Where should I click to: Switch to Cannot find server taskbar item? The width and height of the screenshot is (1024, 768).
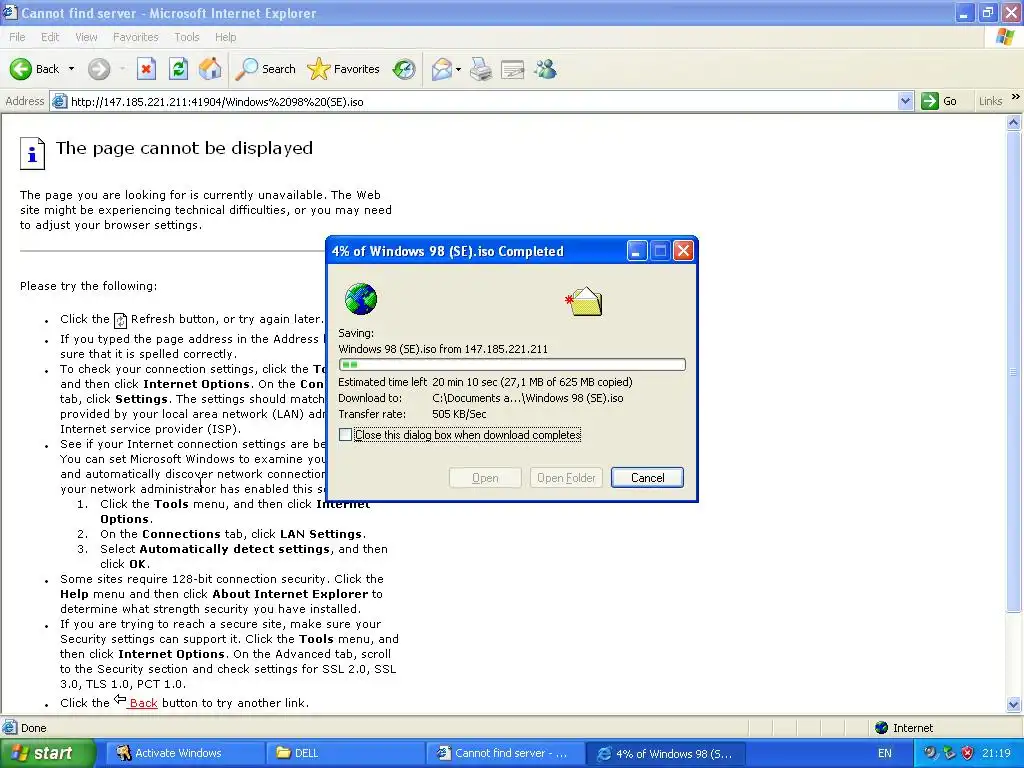pos(503,753)
